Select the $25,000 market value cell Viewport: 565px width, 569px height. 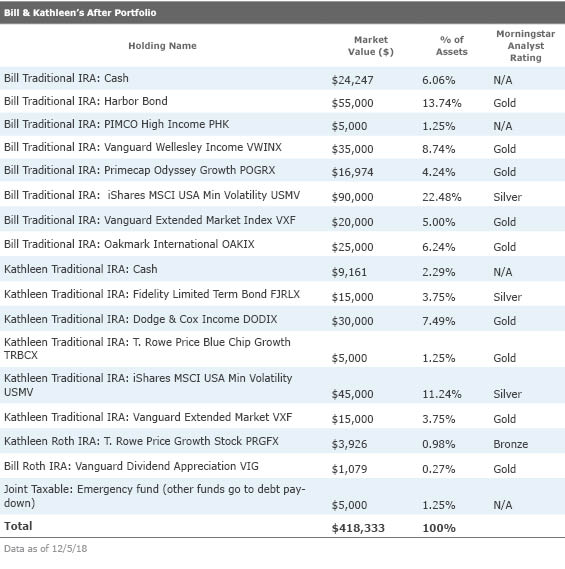pyautogui.click(x=352, y=247)
